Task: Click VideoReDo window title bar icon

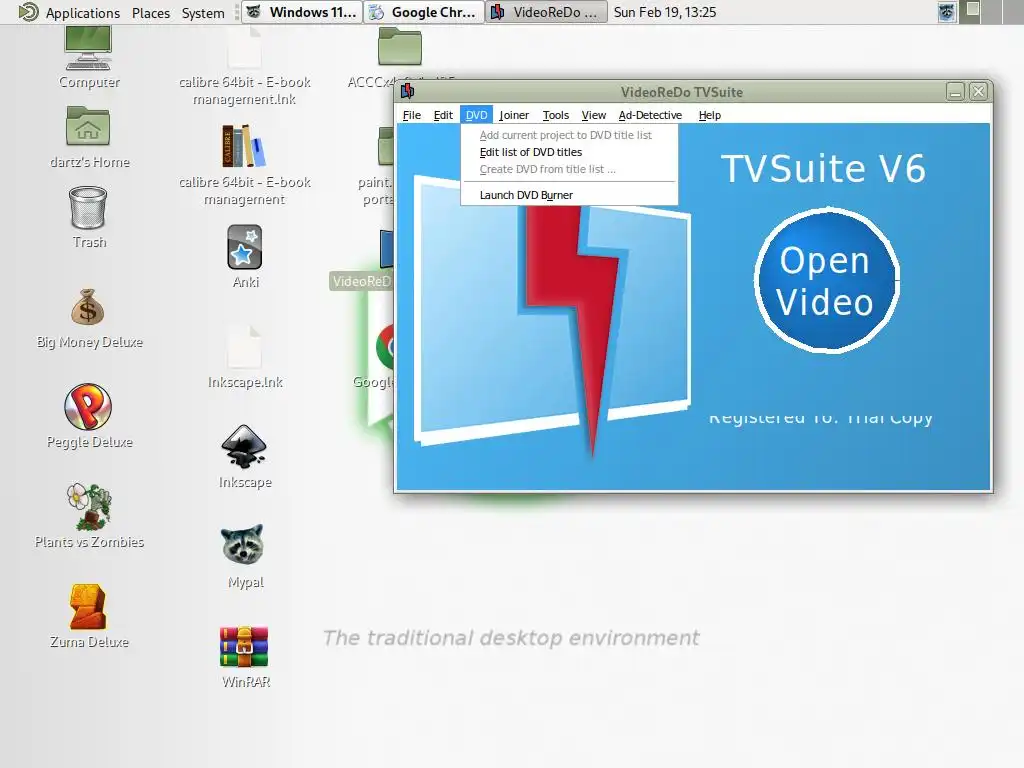Action: point(408,91)
